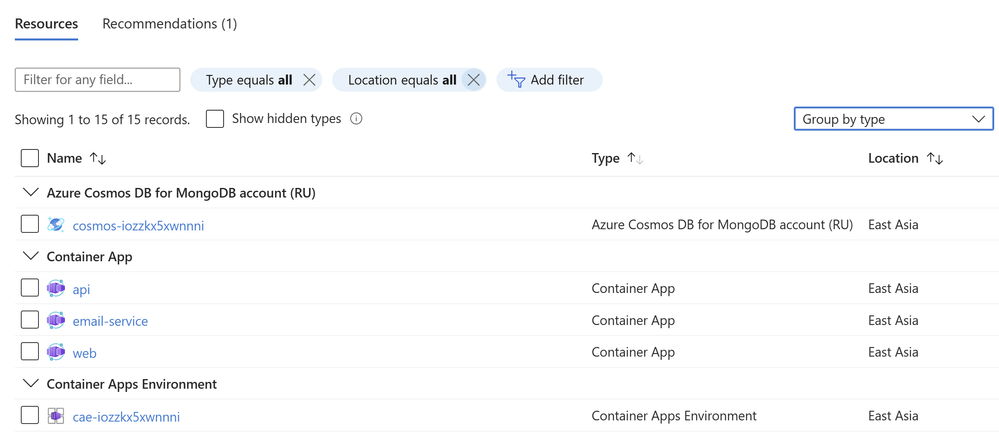Click the Add filter button

click(547, 80)
